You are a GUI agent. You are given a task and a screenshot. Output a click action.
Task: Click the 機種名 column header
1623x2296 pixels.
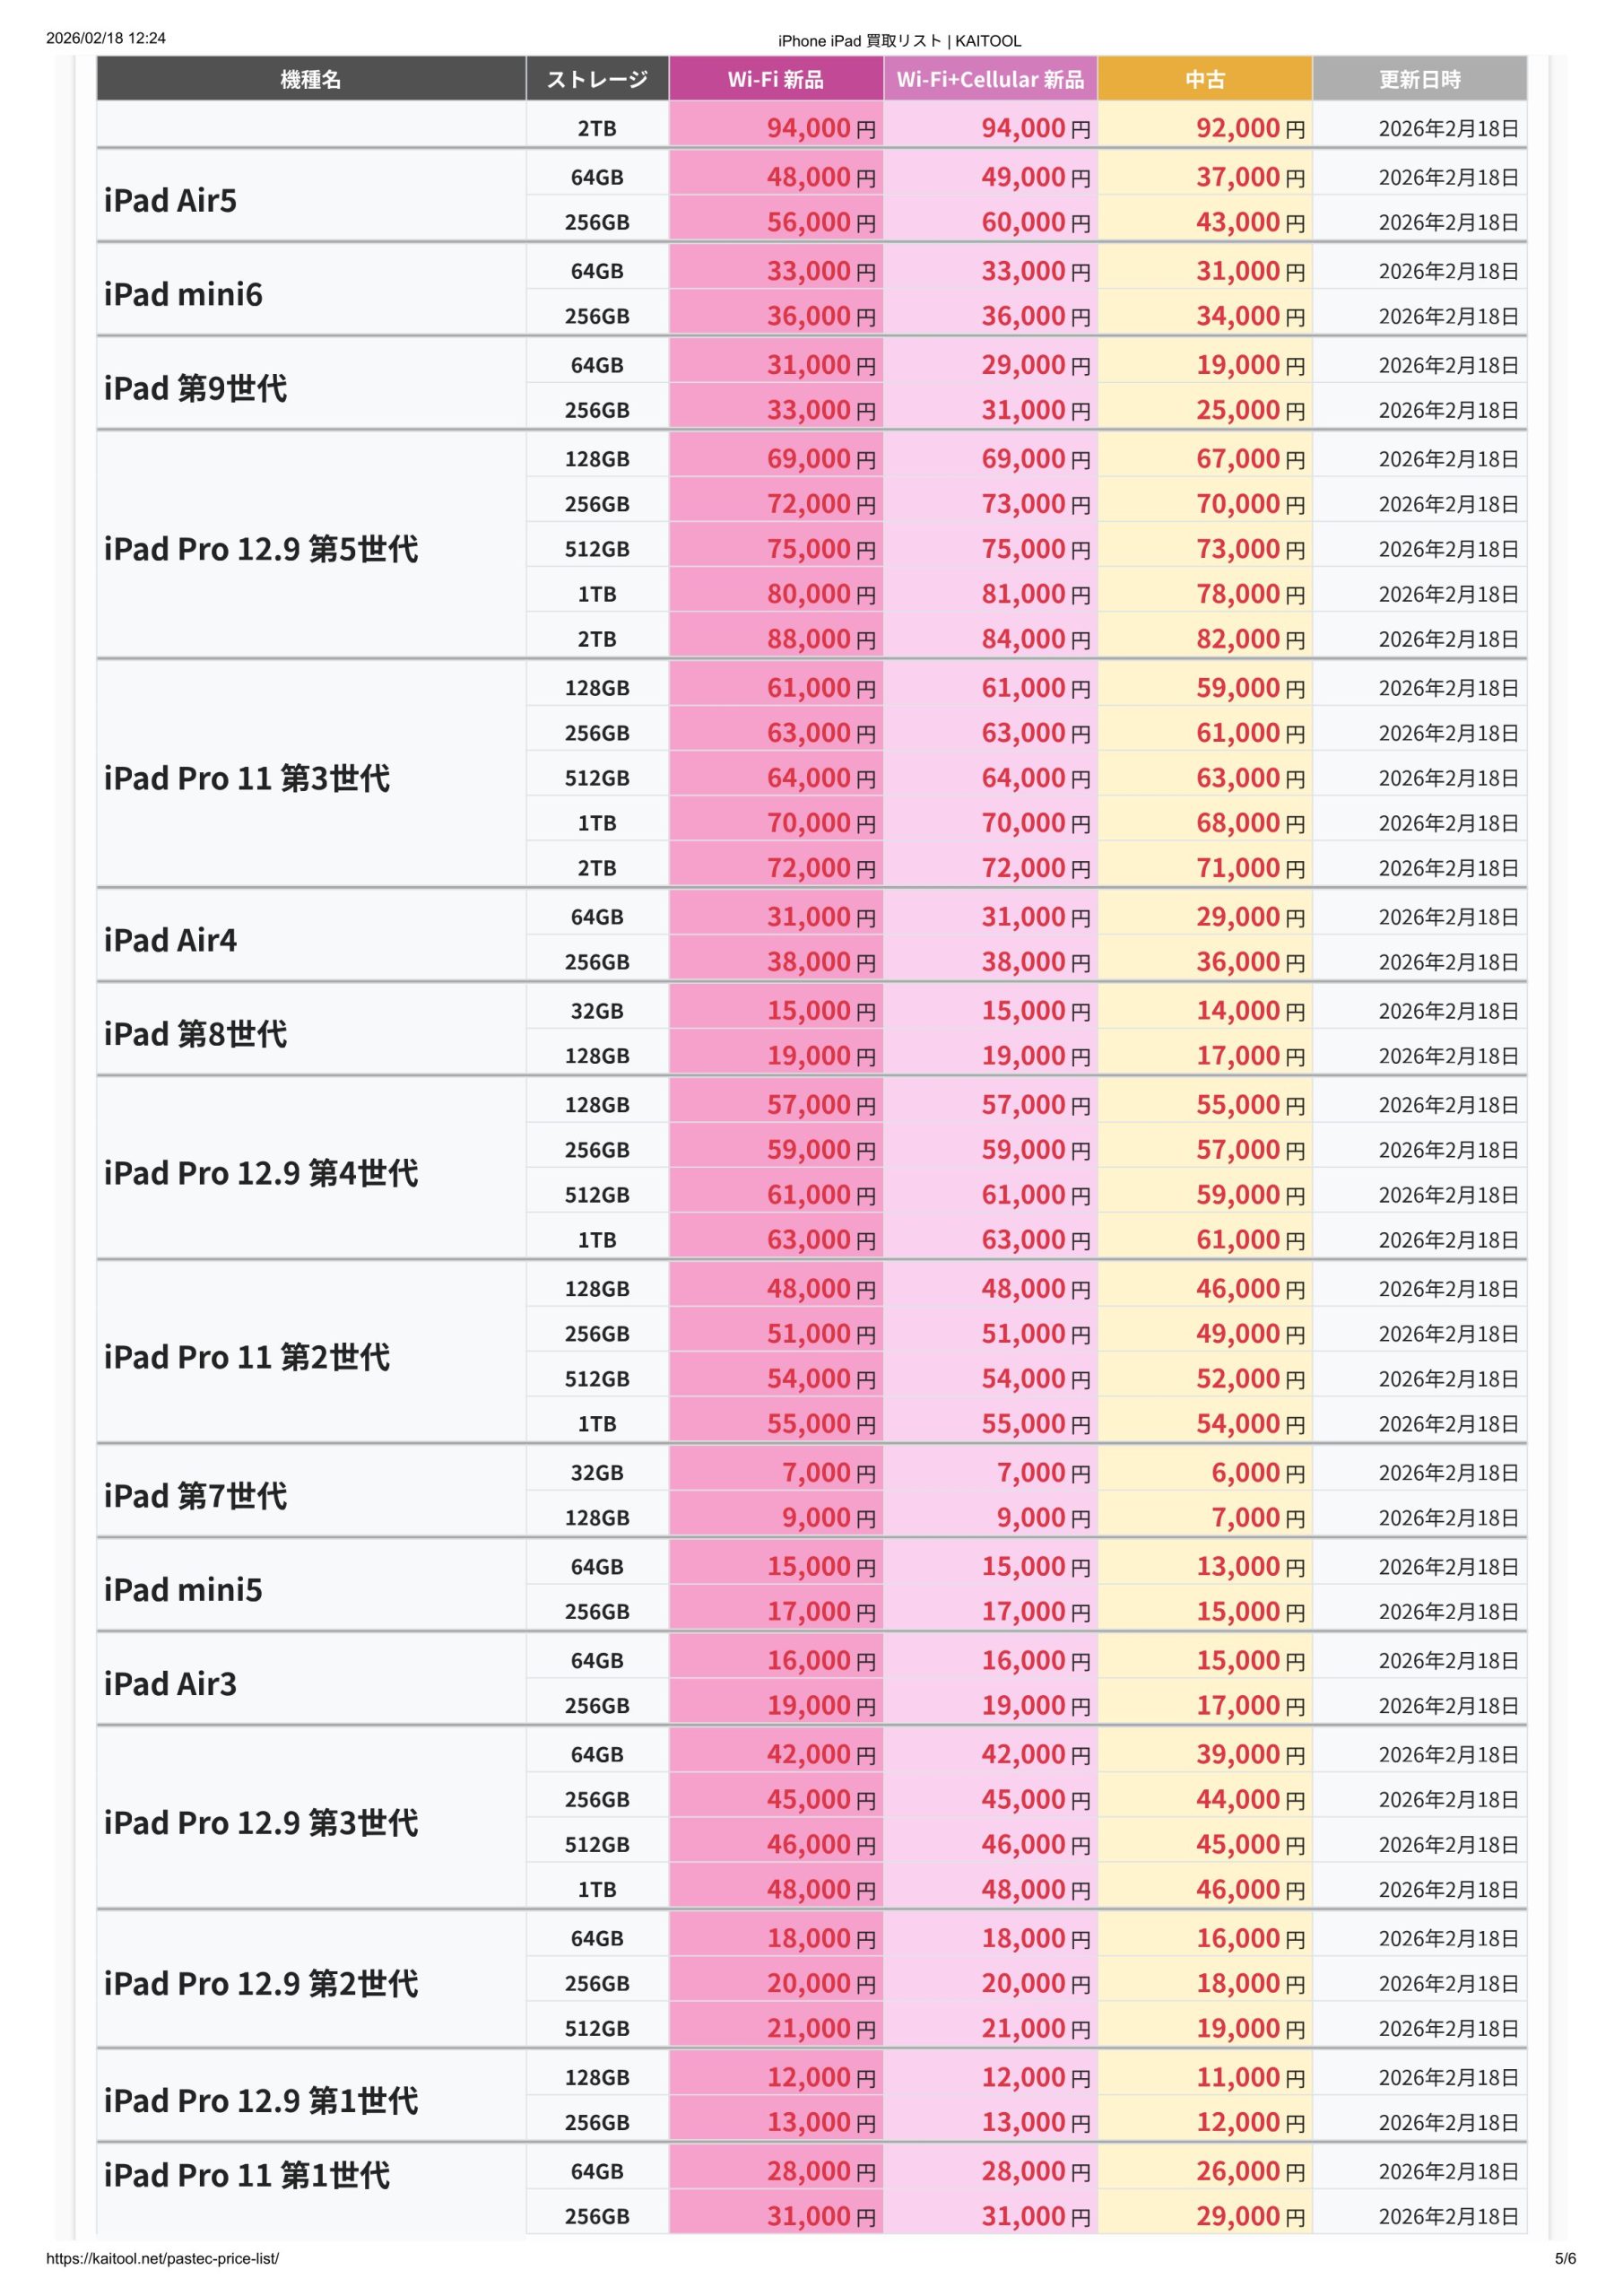pos(311,79)
